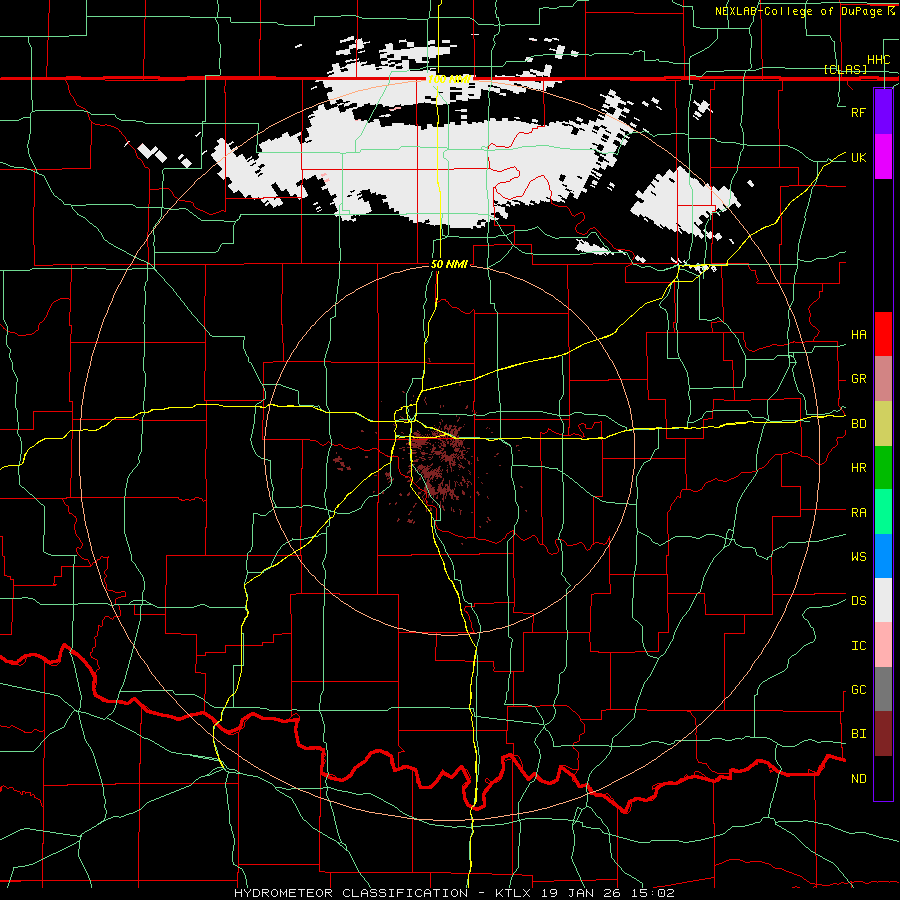Screen dimensions: 900x900
Task: Click the BI brown legend swatch
Action: pyautogui.click(x=883, y=734)
